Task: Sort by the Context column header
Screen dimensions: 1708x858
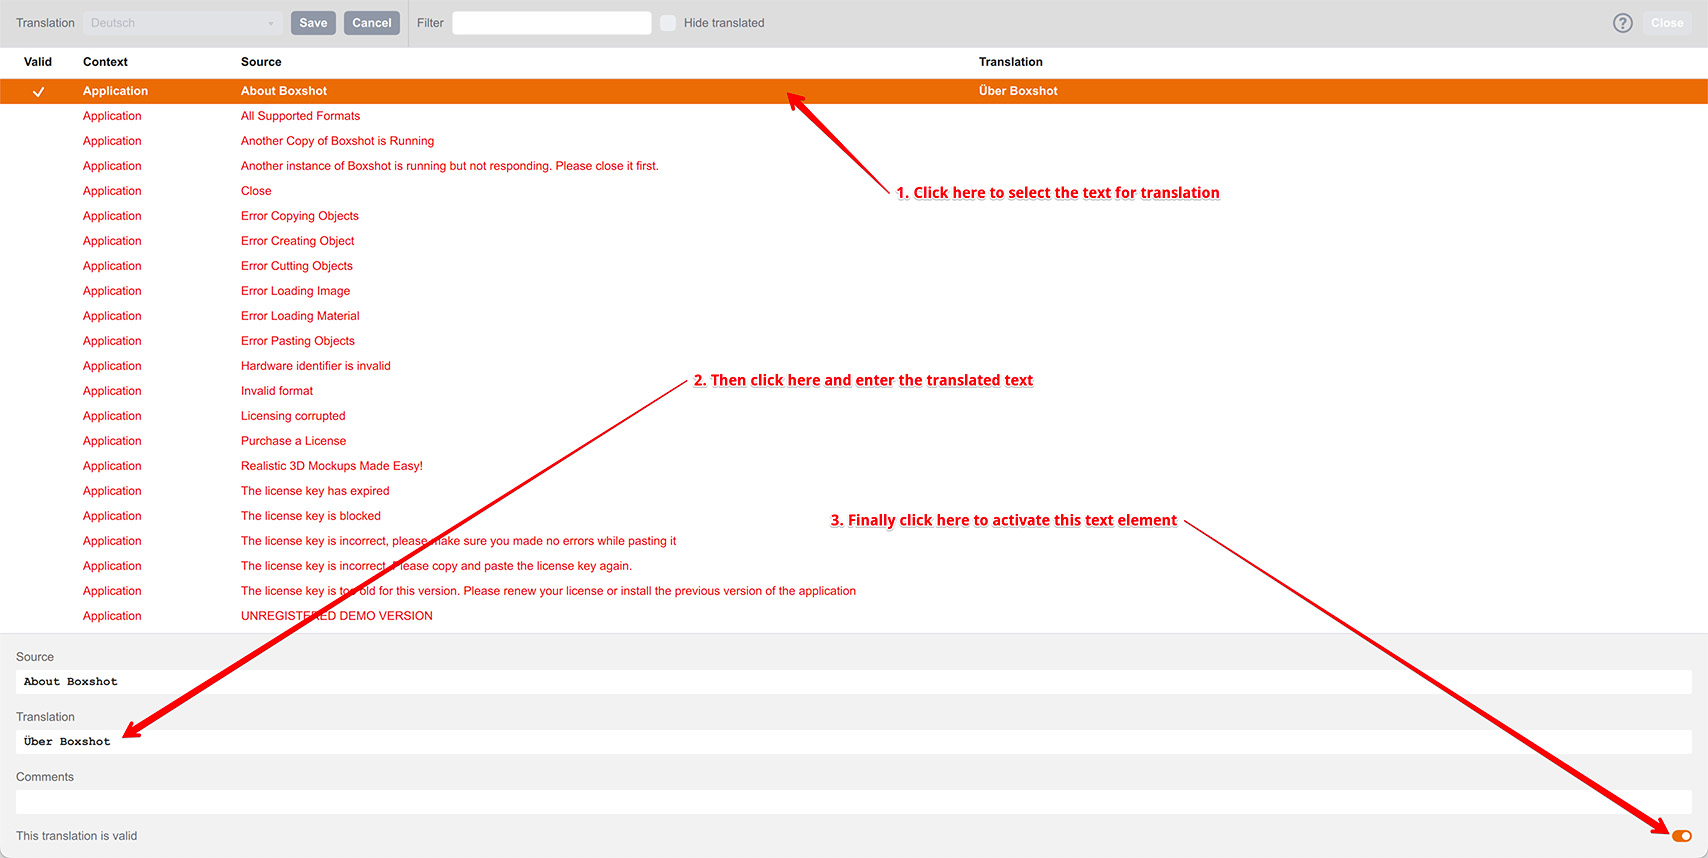Action: click(105, 62)
